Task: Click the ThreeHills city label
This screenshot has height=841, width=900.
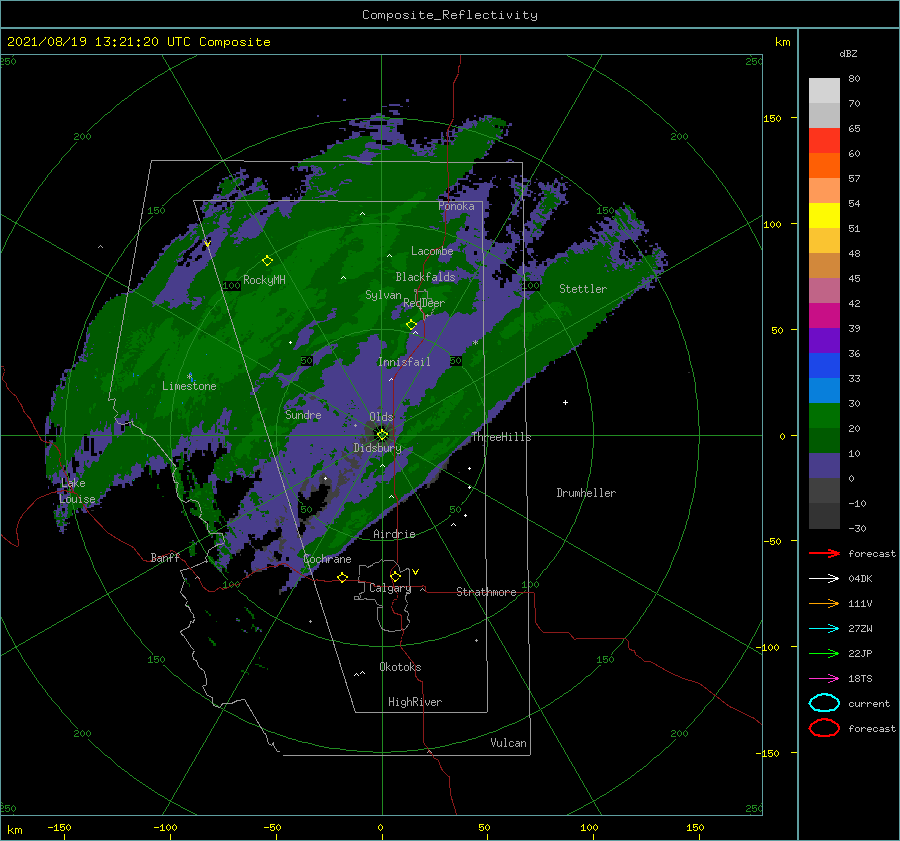Action: click(502, 437)
